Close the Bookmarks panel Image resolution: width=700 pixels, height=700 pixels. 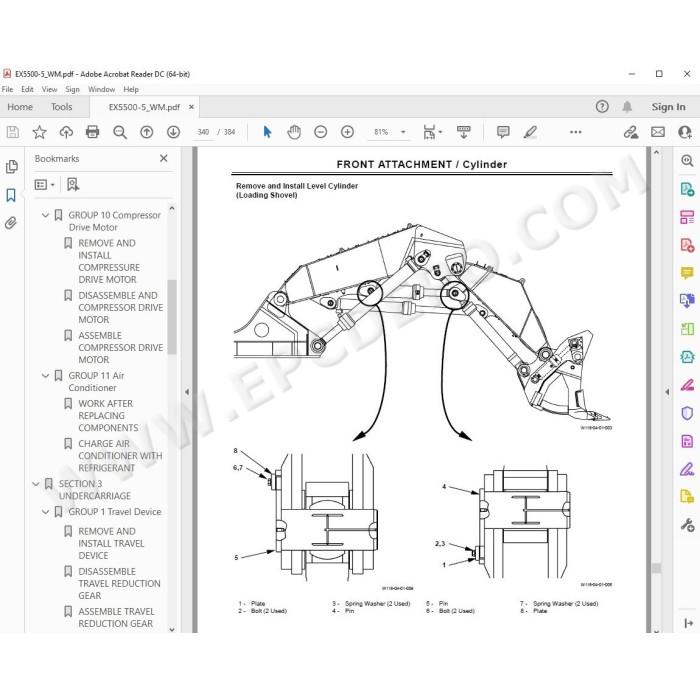point(164,158)
